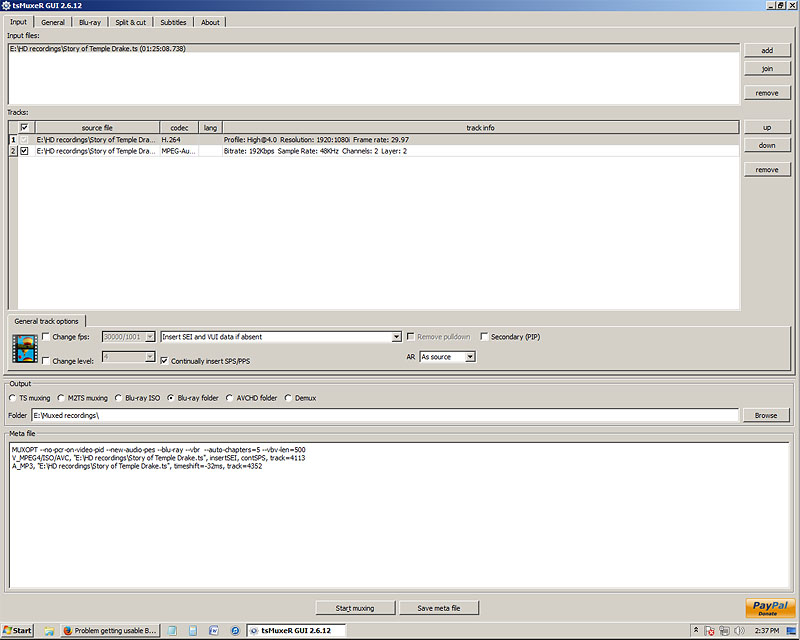800x640 pixels.
Task: Move track down with the down button
Action: click(767, 145)
